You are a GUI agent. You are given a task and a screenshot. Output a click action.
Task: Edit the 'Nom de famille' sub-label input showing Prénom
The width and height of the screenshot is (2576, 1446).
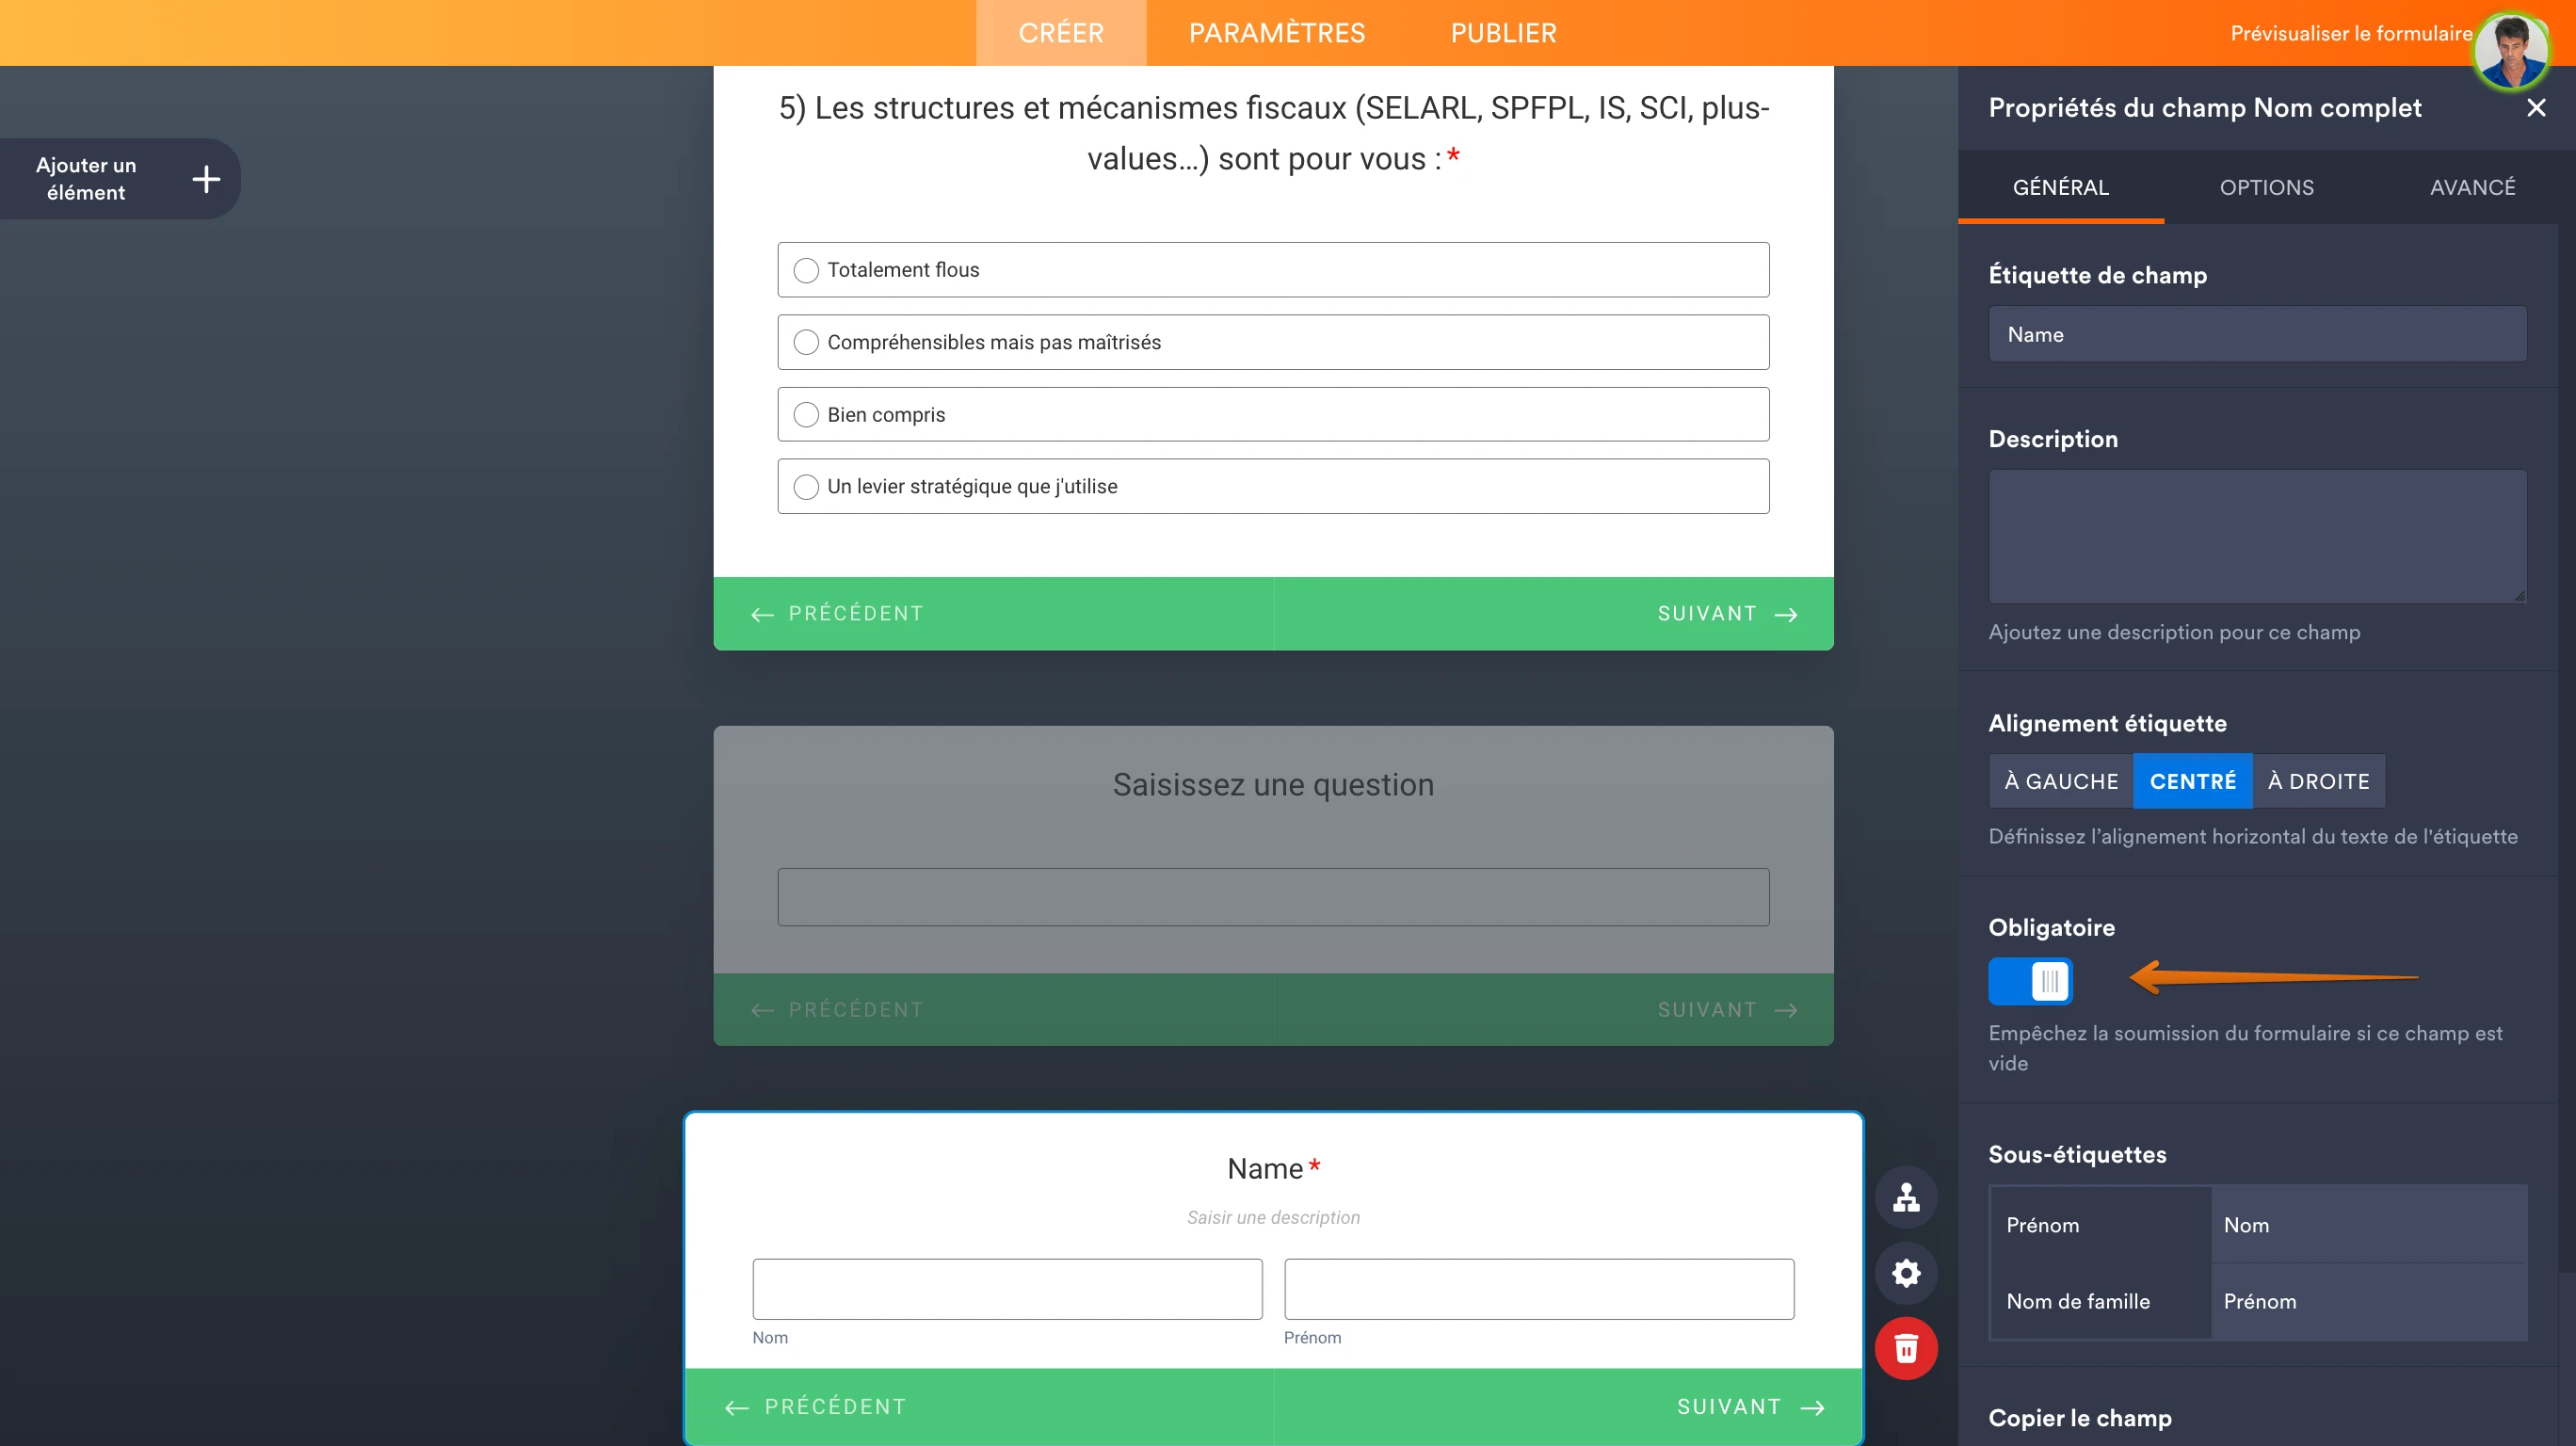pyautogui.click(x=2369, y=1301)
